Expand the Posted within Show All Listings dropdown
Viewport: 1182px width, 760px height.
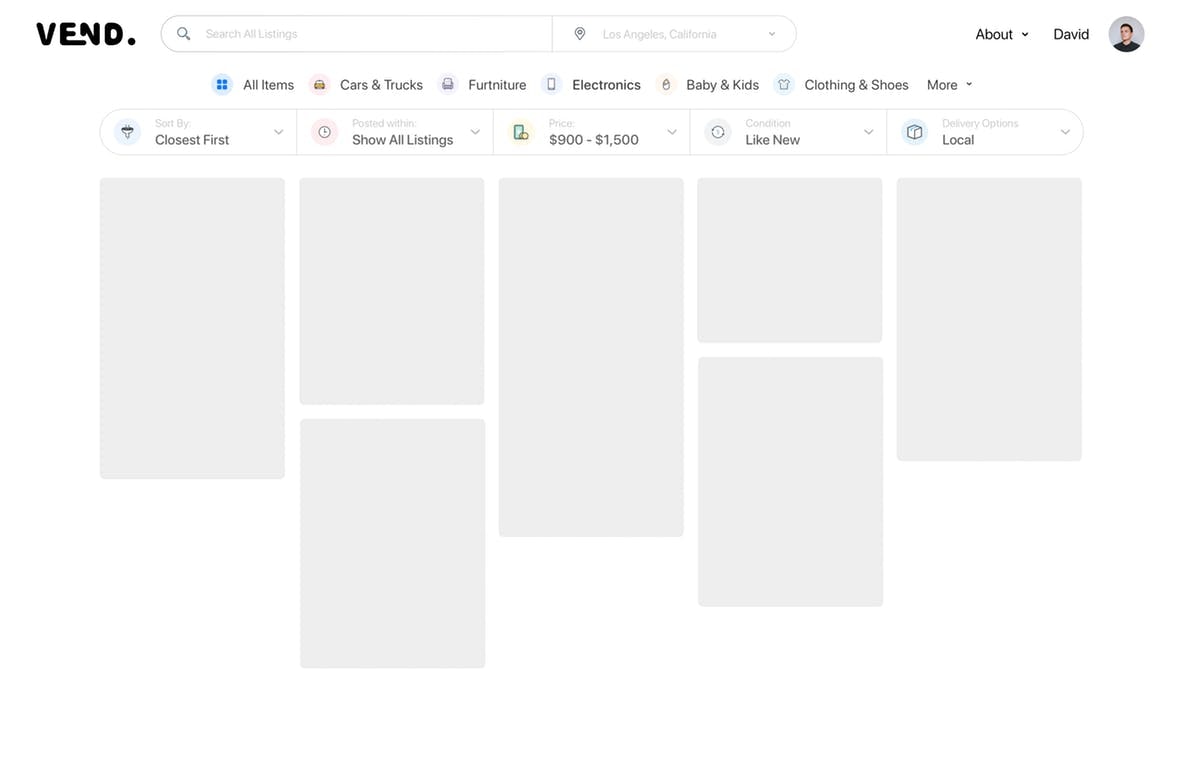point(395,132)
